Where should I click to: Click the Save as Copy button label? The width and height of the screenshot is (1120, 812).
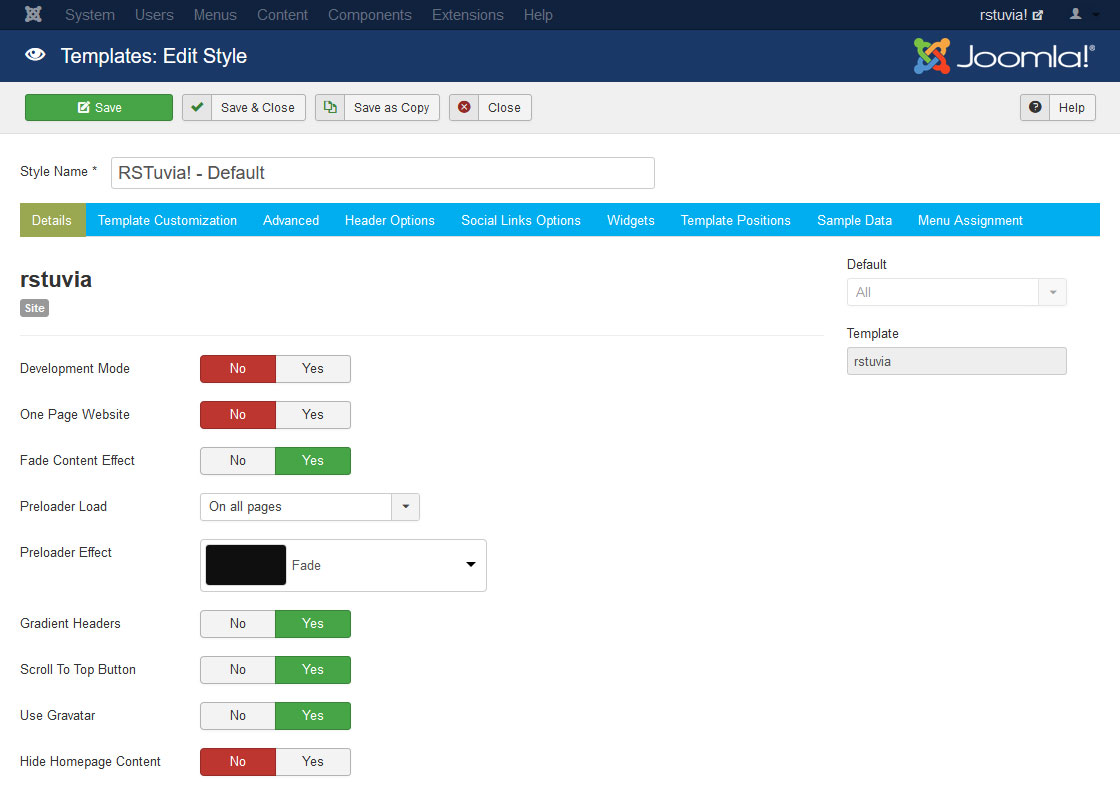(391, 107)
